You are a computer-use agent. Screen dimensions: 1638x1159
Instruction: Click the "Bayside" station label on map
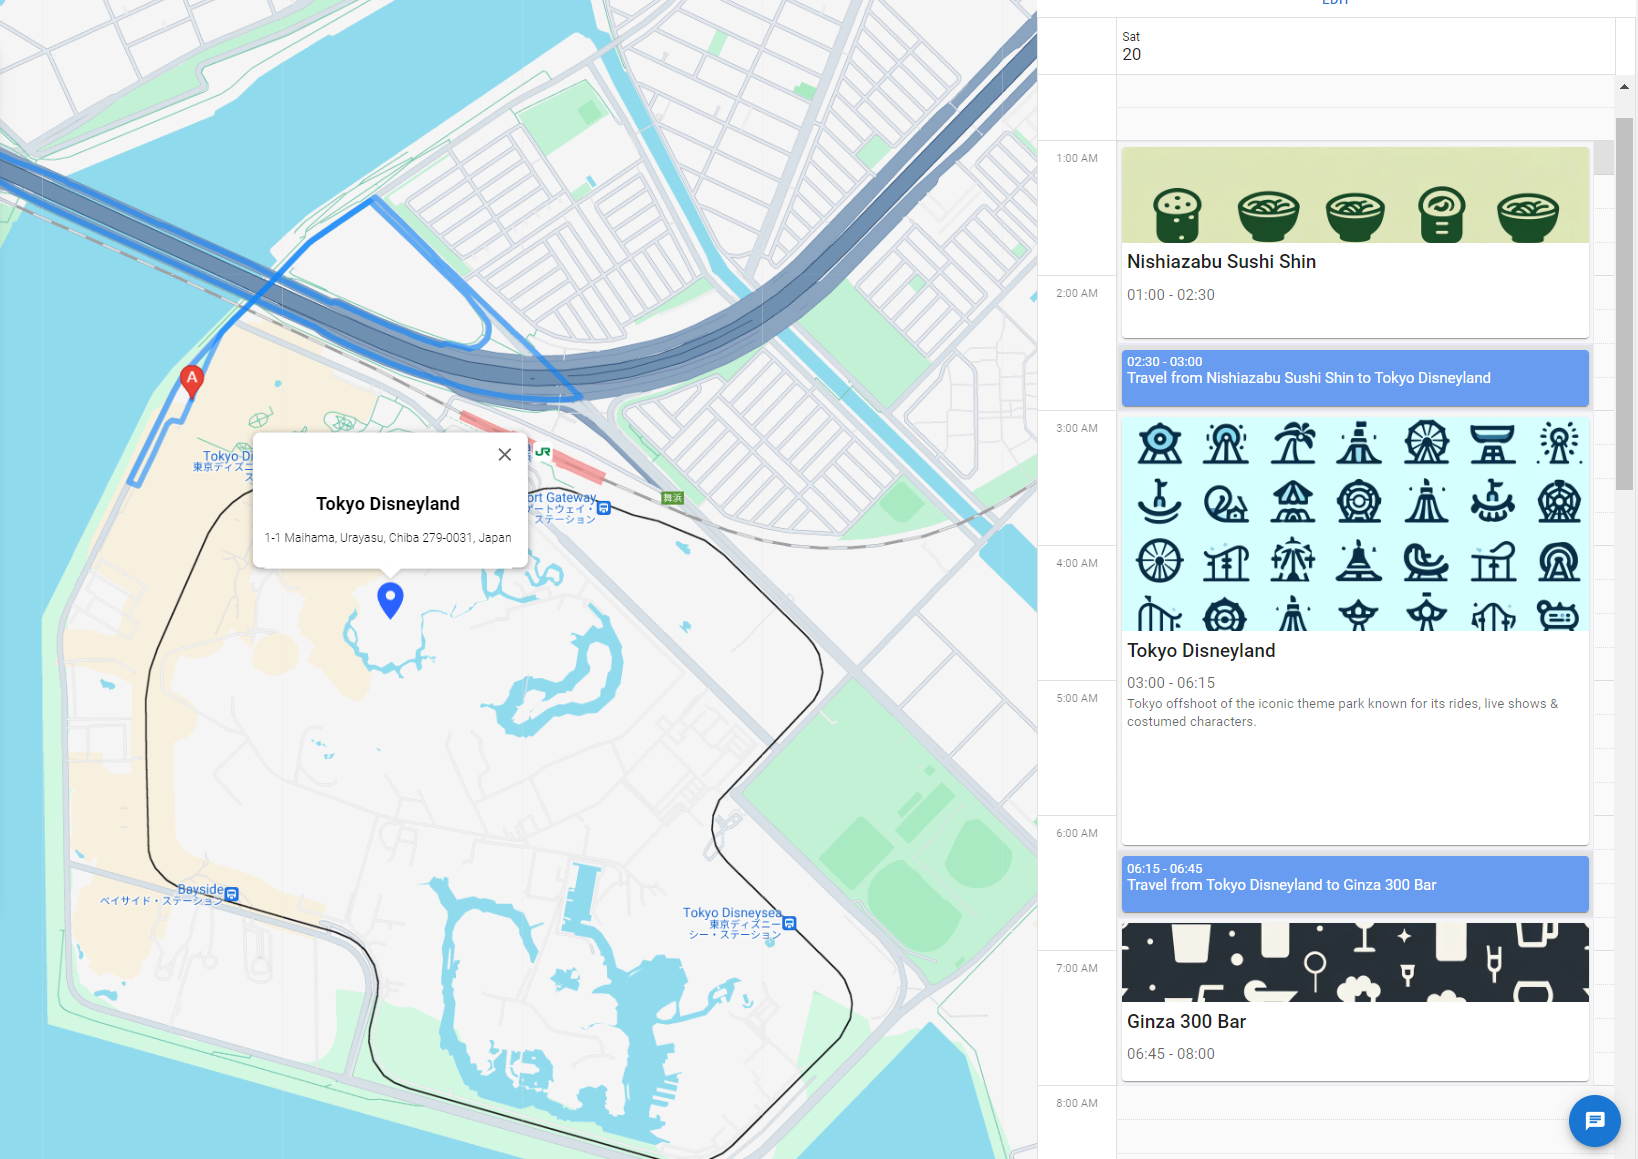tap(201, 889)
